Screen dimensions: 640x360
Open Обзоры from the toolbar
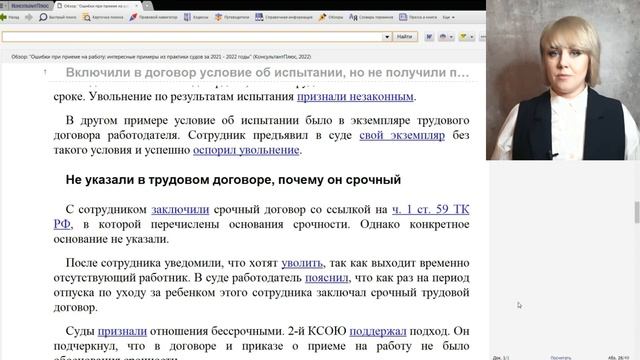point(331,17)
